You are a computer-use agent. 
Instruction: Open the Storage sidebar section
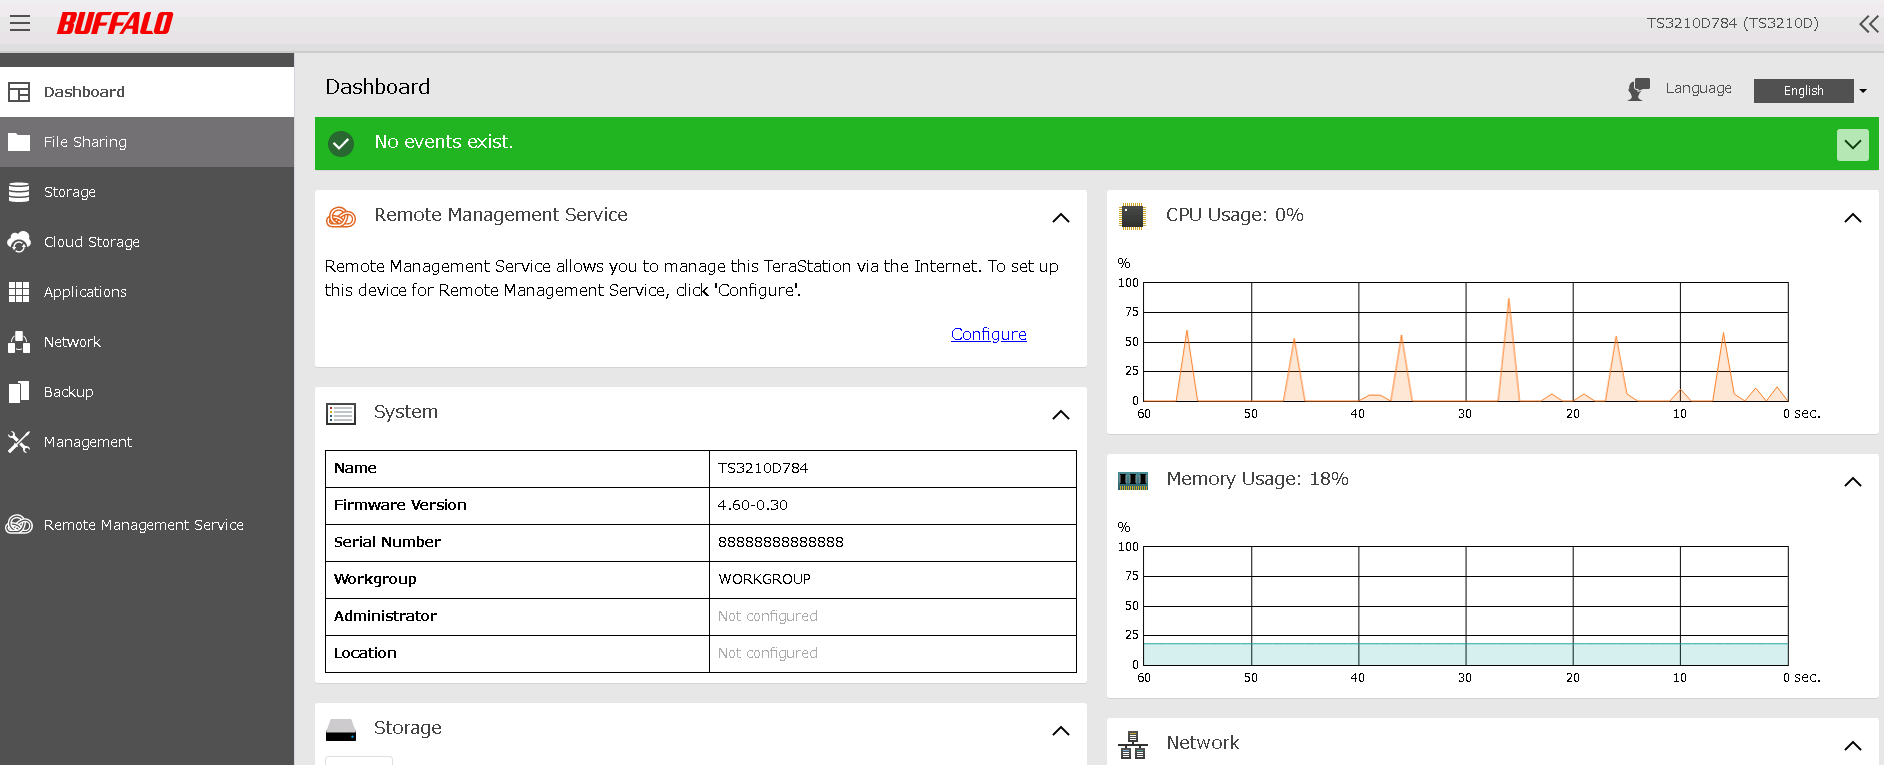point(70,192)
